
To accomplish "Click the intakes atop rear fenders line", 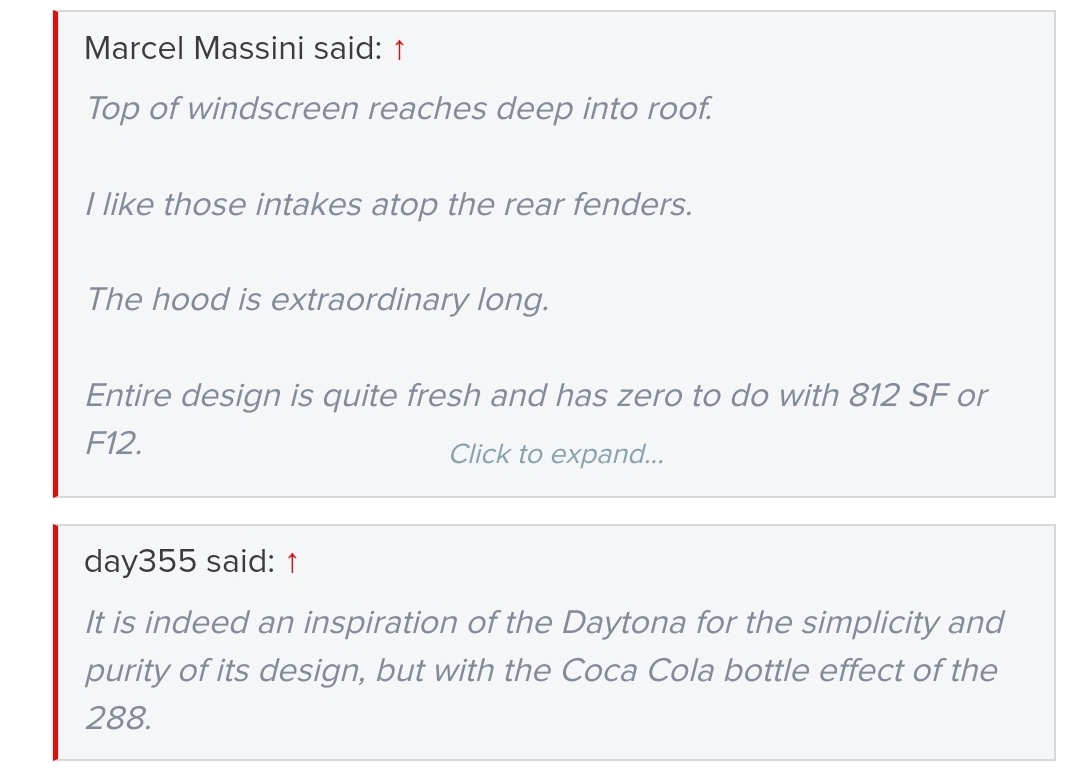I will pyautogui.click(x=388, y=204).
